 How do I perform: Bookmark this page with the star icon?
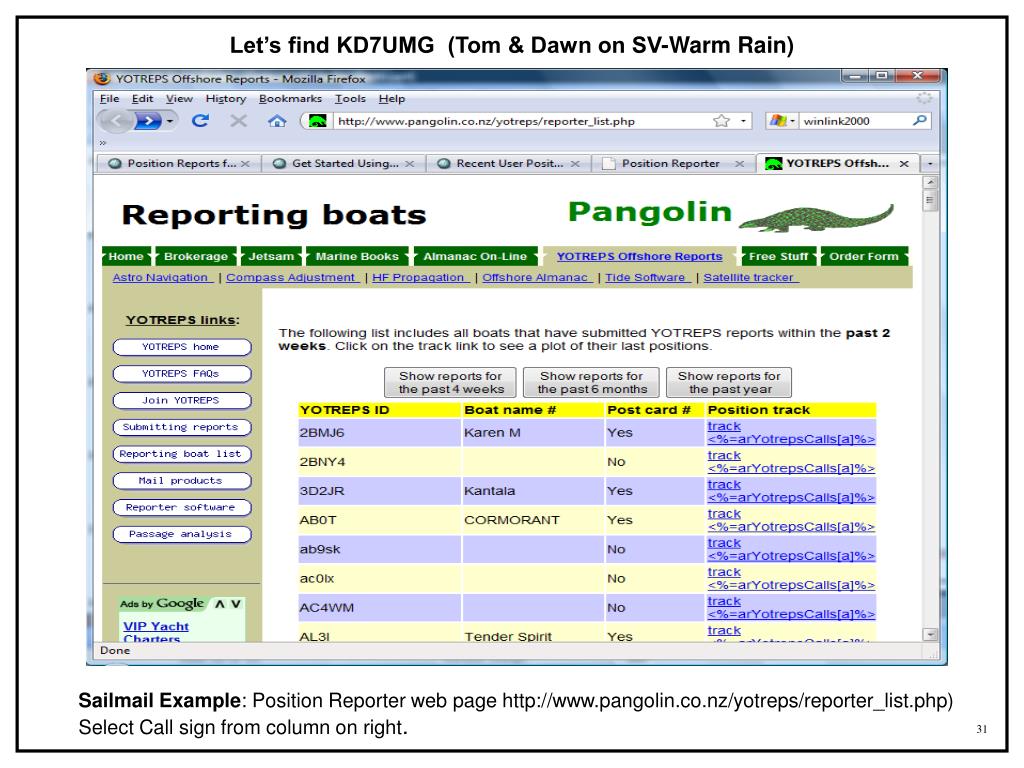click(x=721, y=121)
